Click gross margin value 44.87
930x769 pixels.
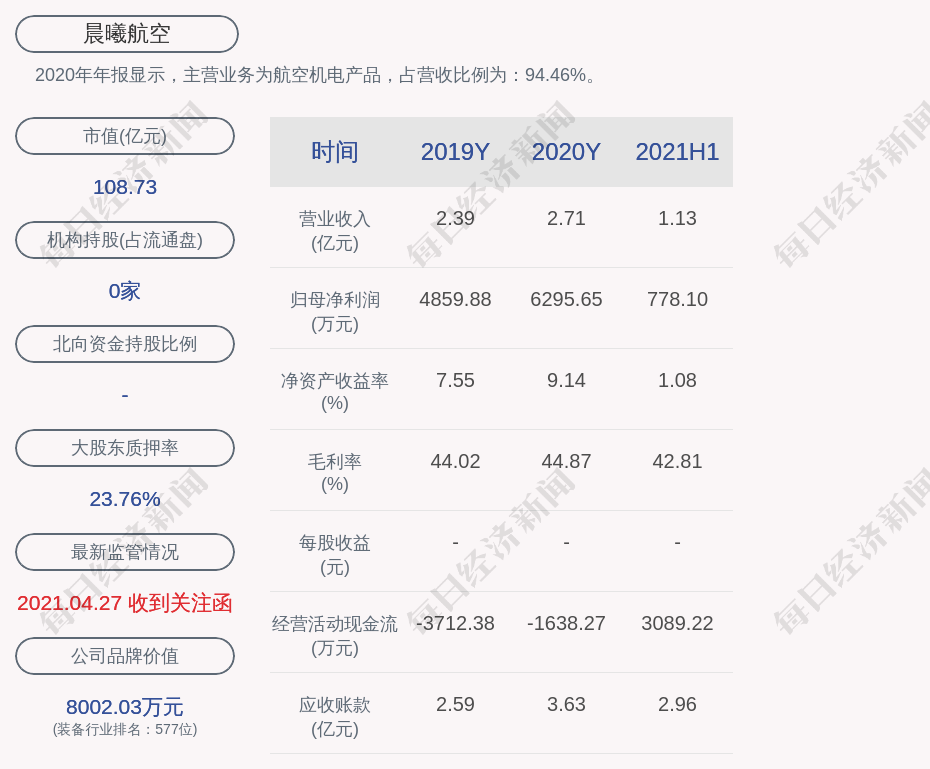(x=566, y=461)
